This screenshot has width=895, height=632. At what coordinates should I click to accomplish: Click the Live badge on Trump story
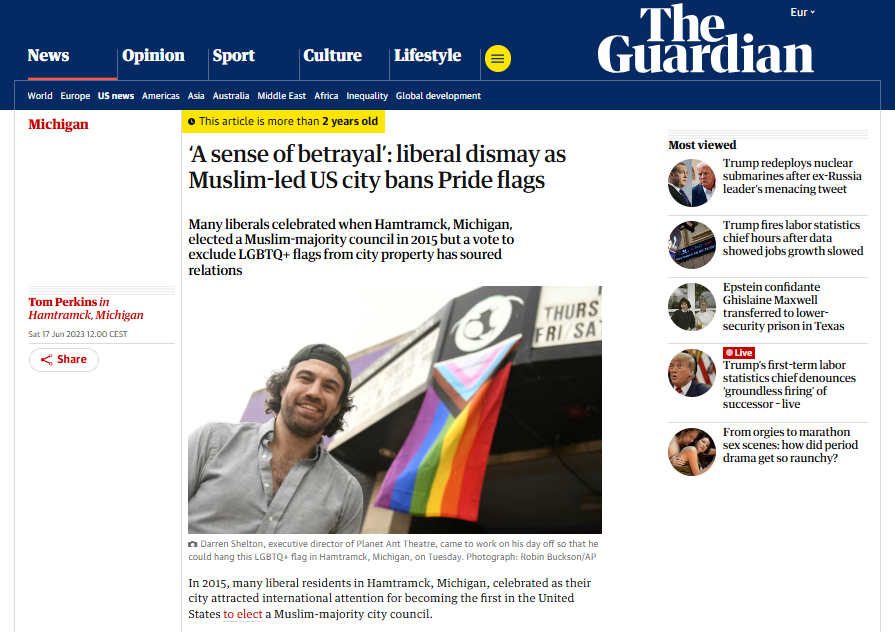tap(739, 353)
